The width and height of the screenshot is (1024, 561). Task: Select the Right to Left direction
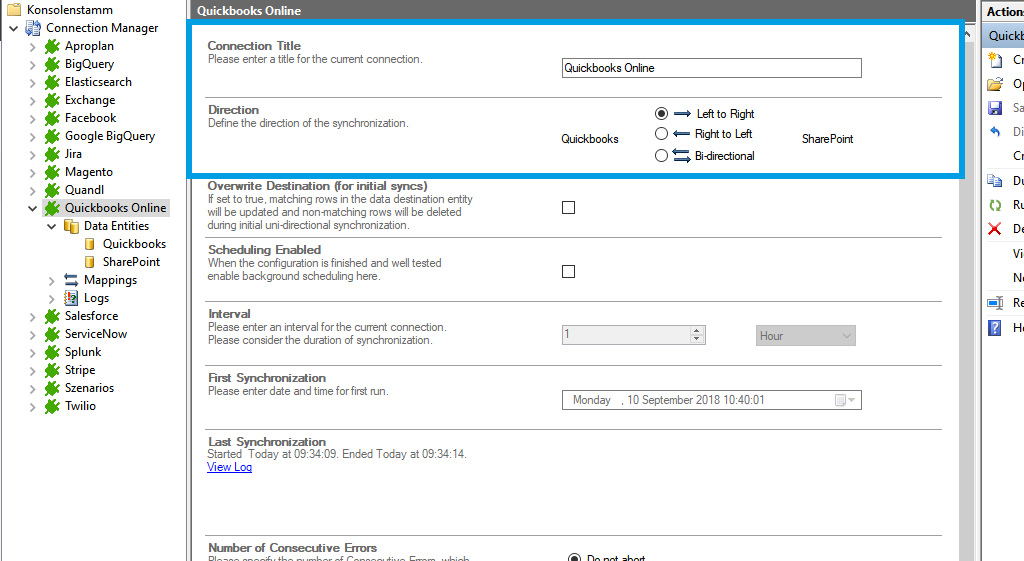pyautogui.click(x=661, y=134)
